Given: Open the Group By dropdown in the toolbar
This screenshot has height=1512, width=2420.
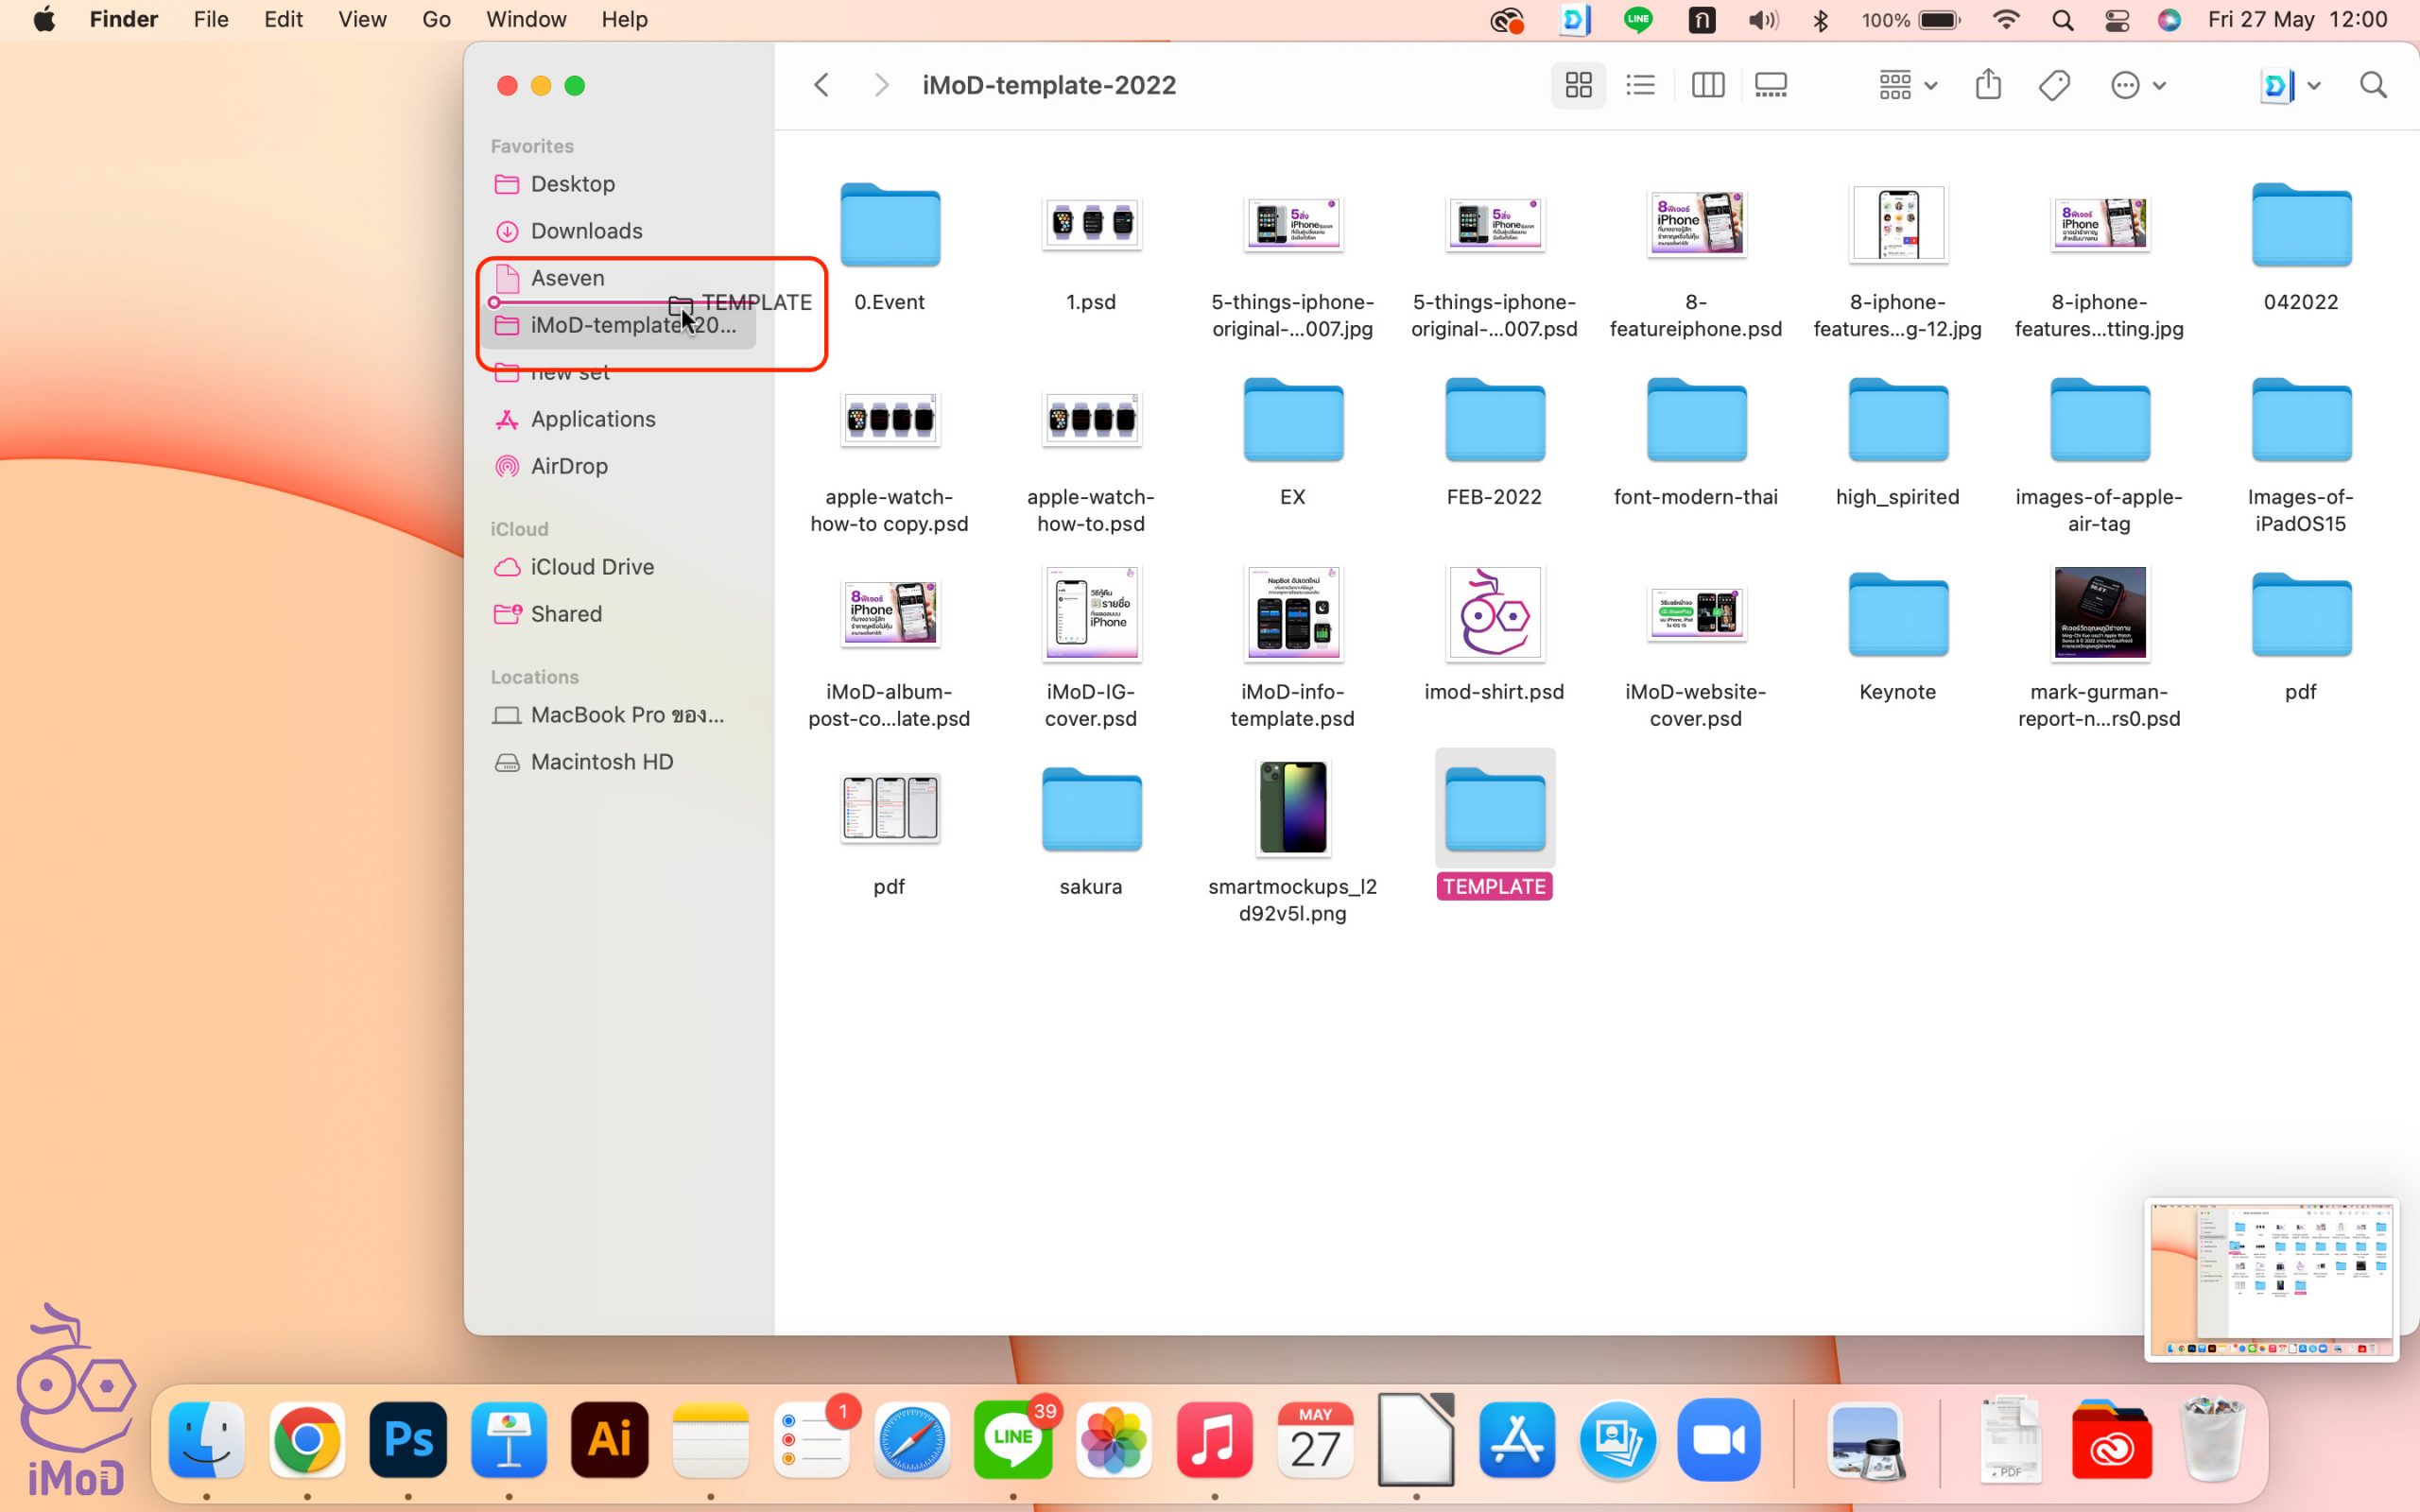Looking at the screenshot, I should [x=1907, y=85].
